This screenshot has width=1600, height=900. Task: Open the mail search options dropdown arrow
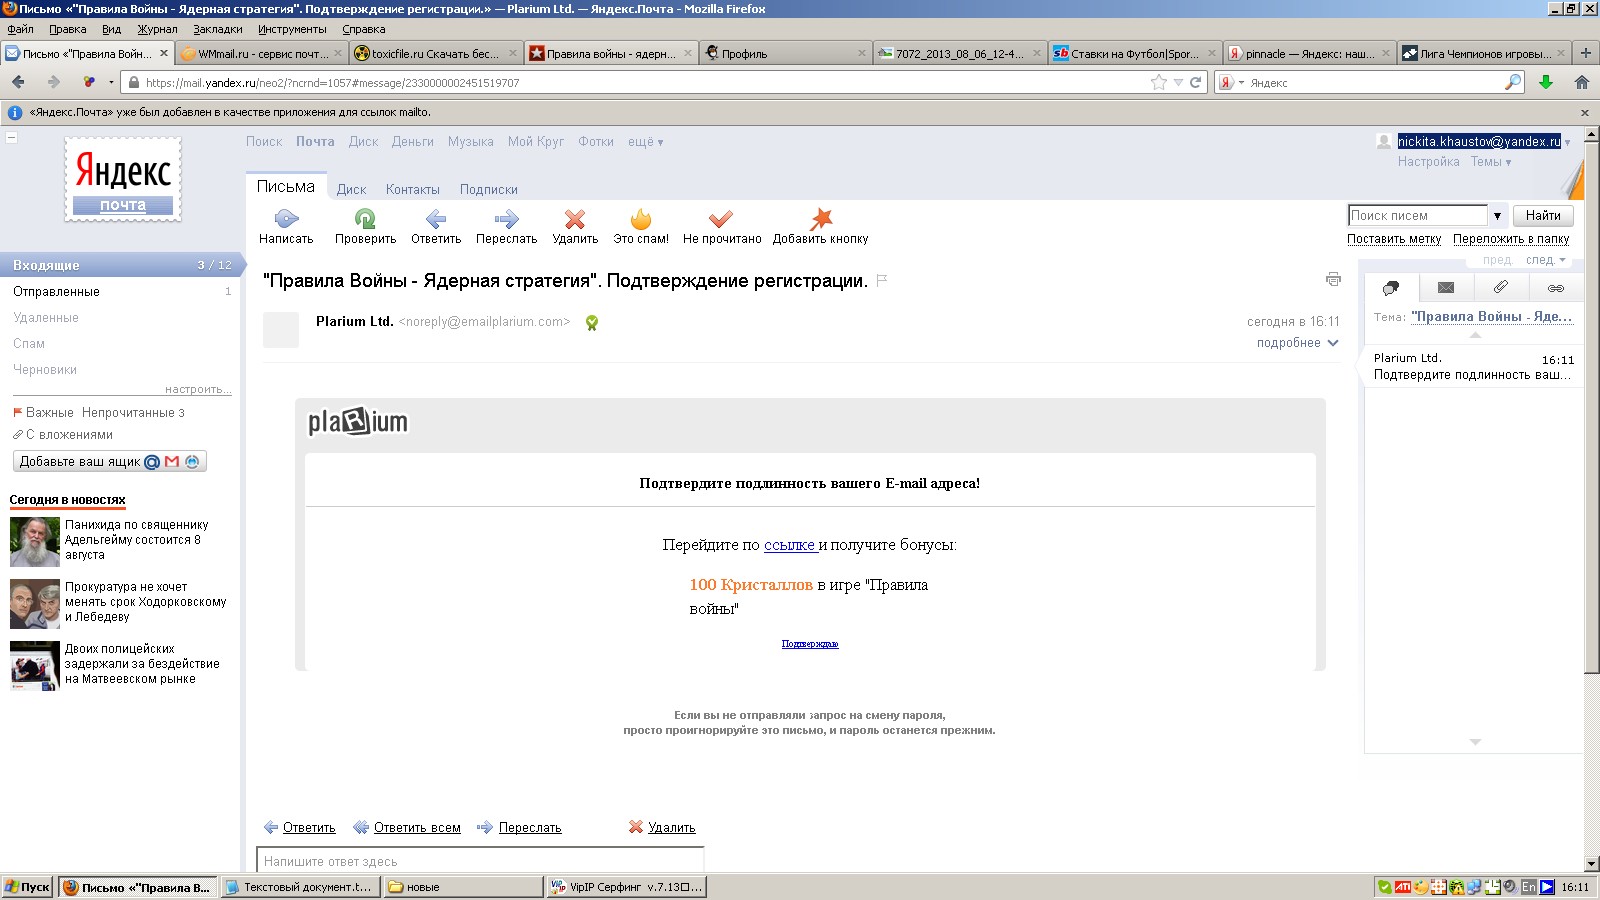tap(1497, 215)
